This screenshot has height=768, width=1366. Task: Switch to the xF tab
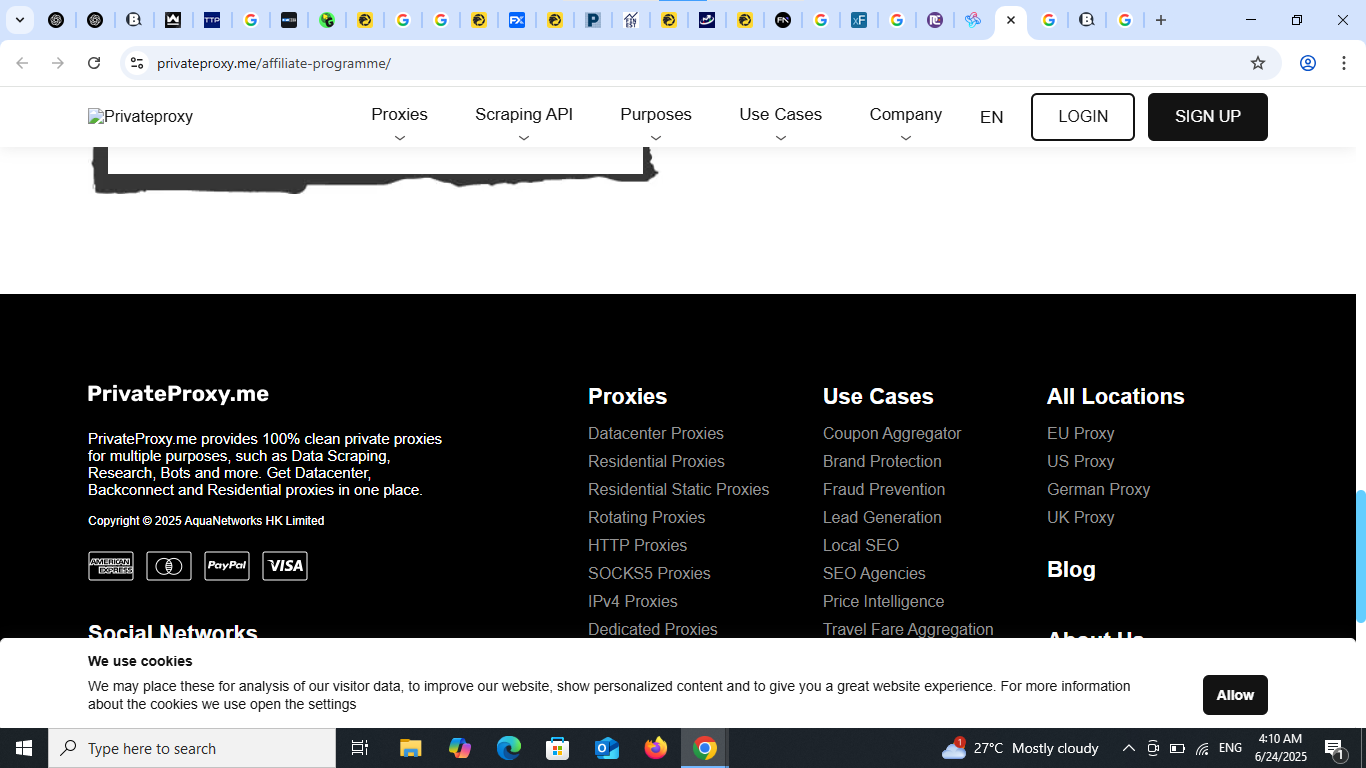click(859, 20)
